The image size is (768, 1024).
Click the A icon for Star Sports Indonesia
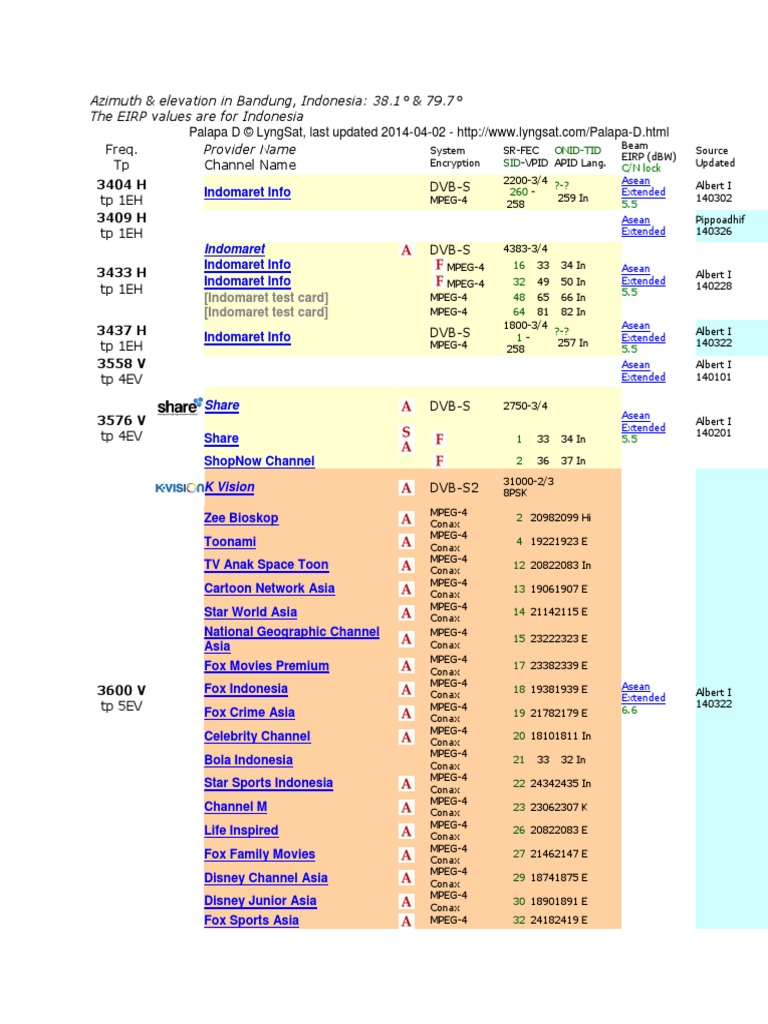click(x=406, y=784)
